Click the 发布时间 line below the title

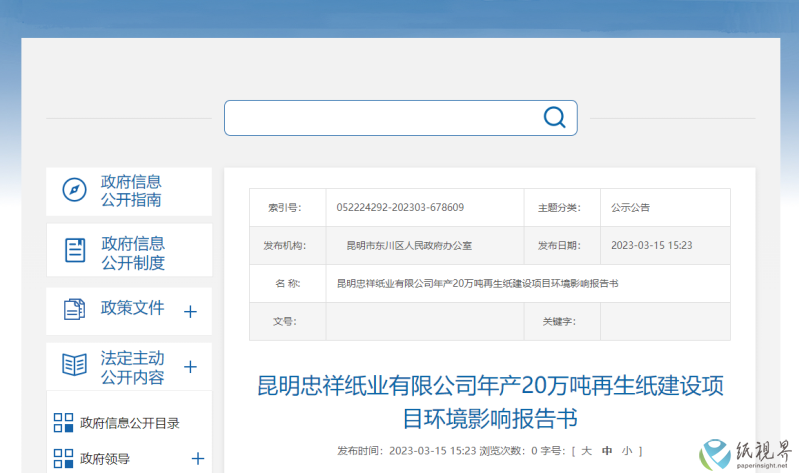407,451
